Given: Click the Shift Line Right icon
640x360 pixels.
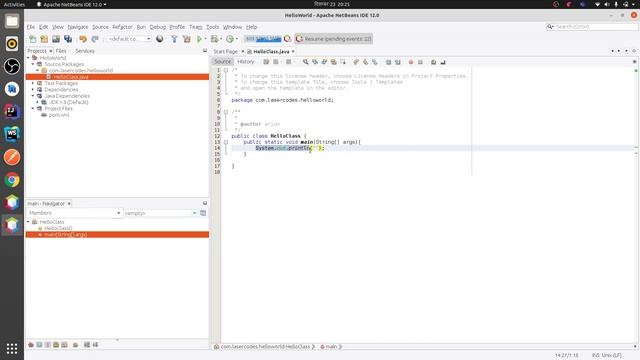Looking at the screenshot, I should coord(398,62).
